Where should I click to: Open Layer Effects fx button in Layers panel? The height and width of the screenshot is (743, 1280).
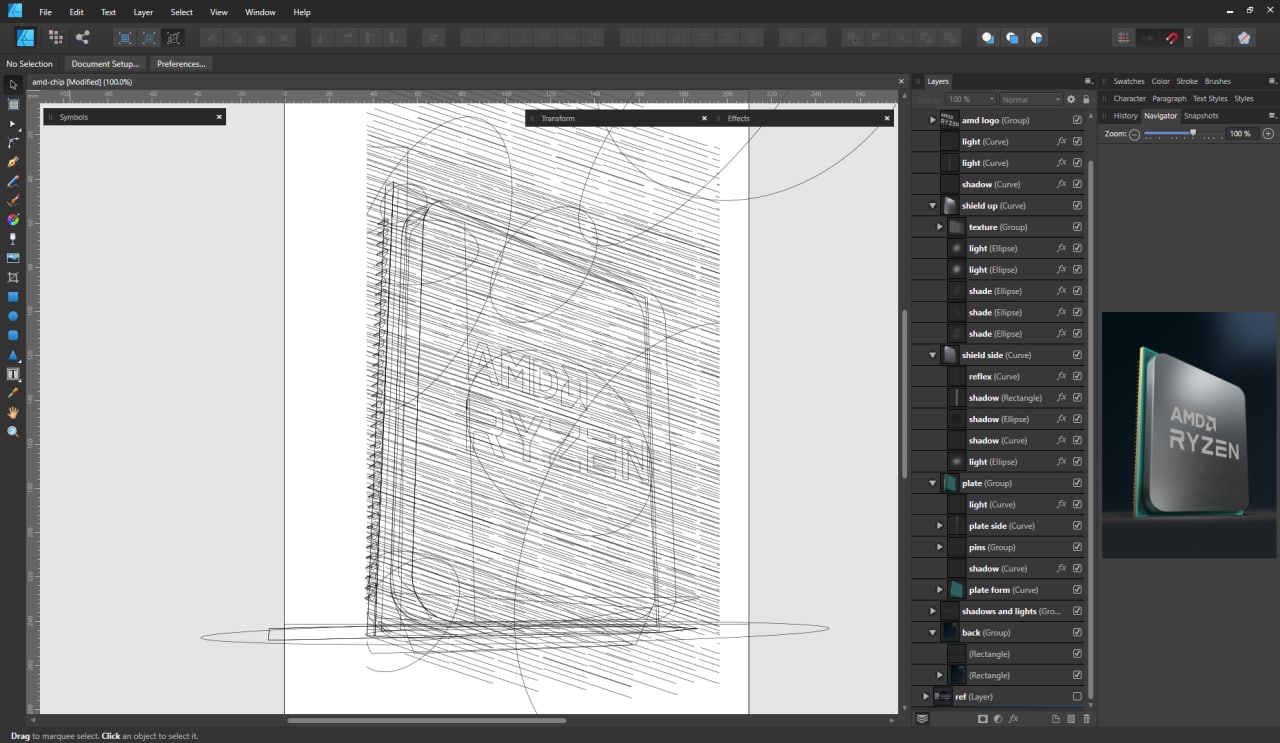point(1013,718)
